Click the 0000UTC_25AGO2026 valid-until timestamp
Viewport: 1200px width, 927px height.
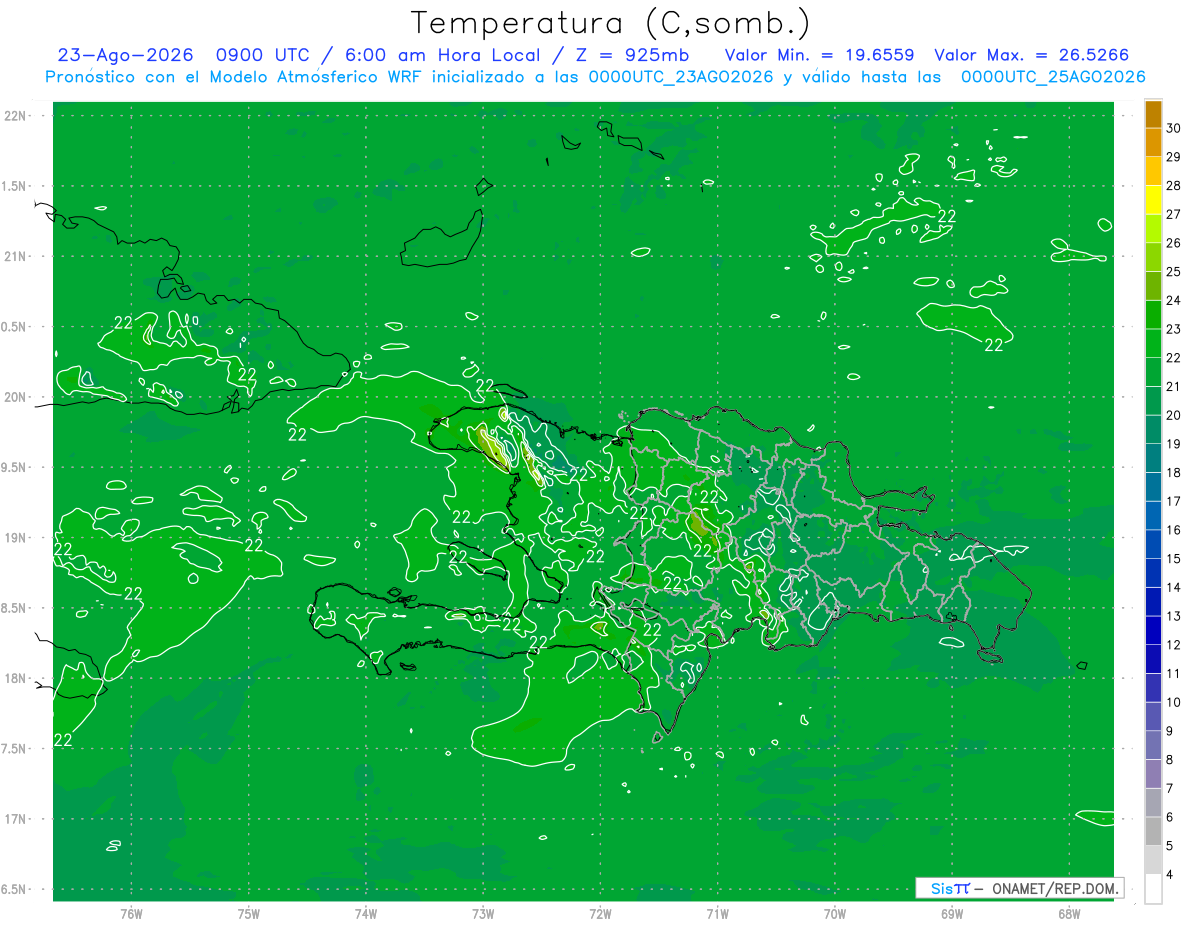(x=1053, y=77)
